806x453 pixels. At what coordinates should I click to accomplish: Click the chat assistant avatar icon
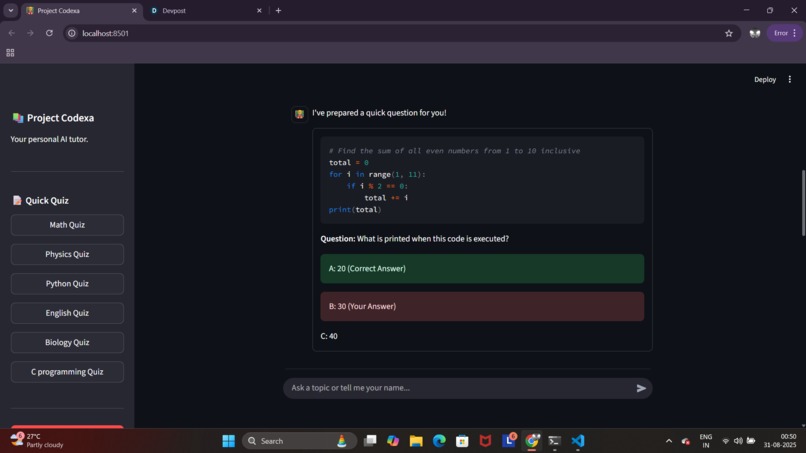tap(299, 114)
